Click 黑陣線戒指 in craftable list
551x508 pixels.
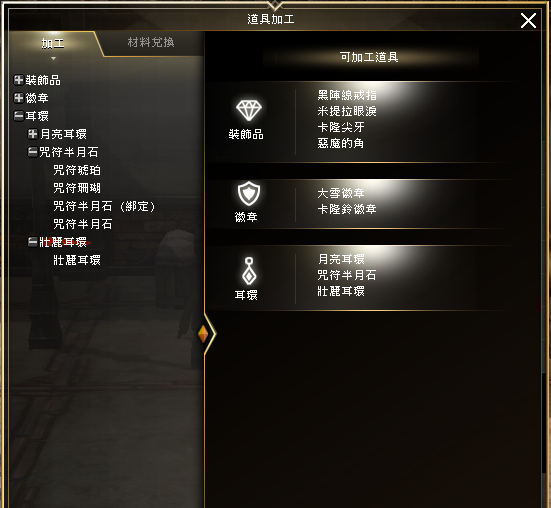(x=347, y=95)
